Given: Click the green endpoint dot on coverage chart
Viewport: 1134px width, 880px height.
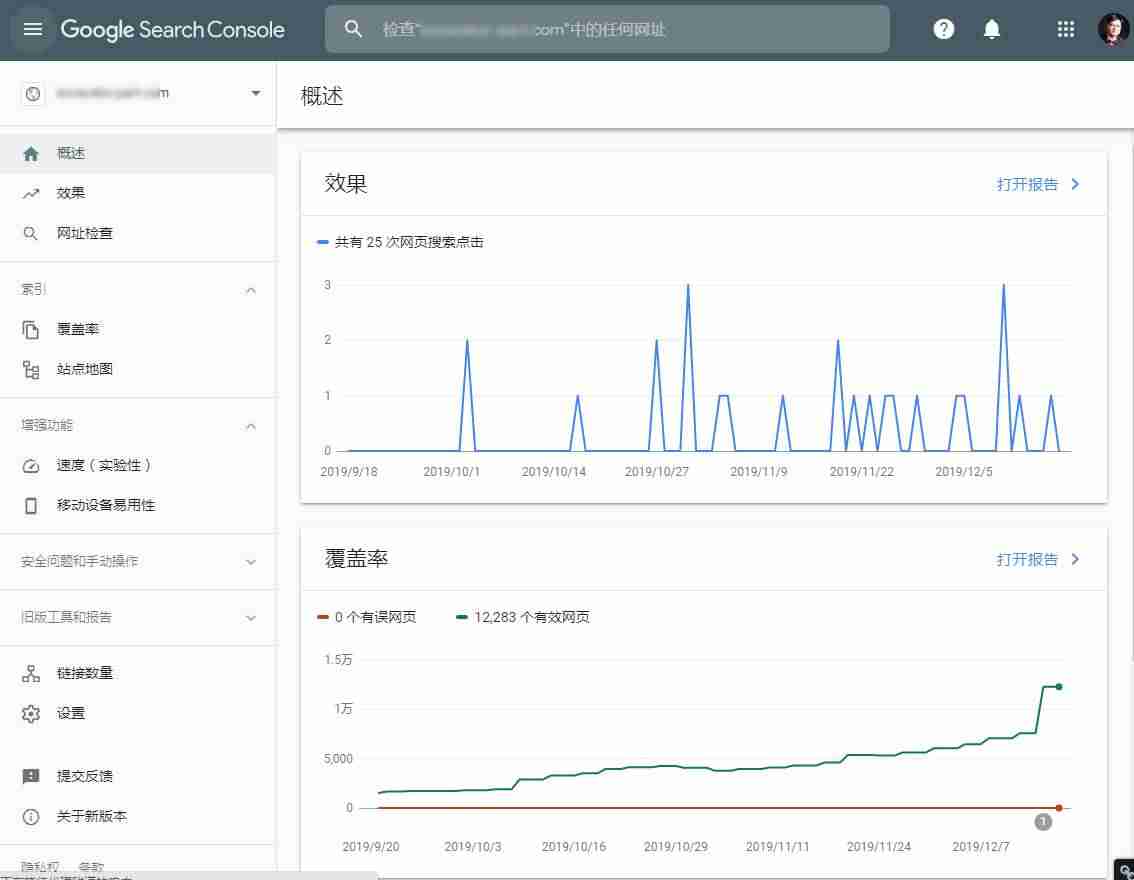Looking at the screenshot, I should (1059, 686).
